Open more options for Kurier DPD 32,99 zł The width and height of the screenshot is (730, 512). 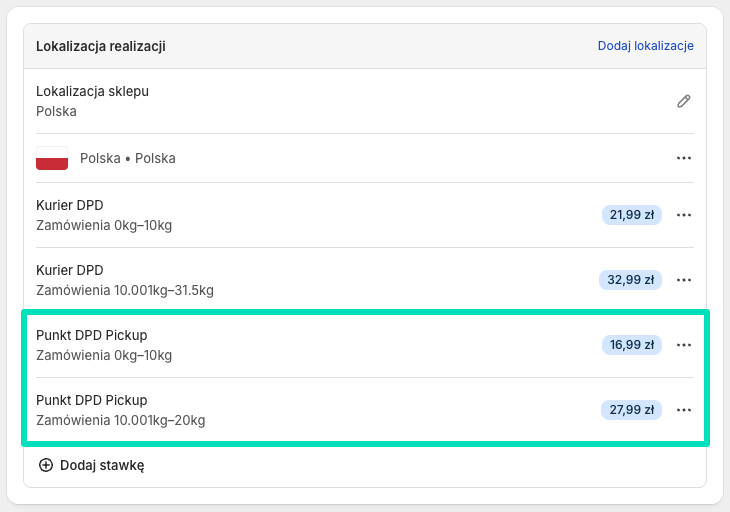[x=684, y=280]
